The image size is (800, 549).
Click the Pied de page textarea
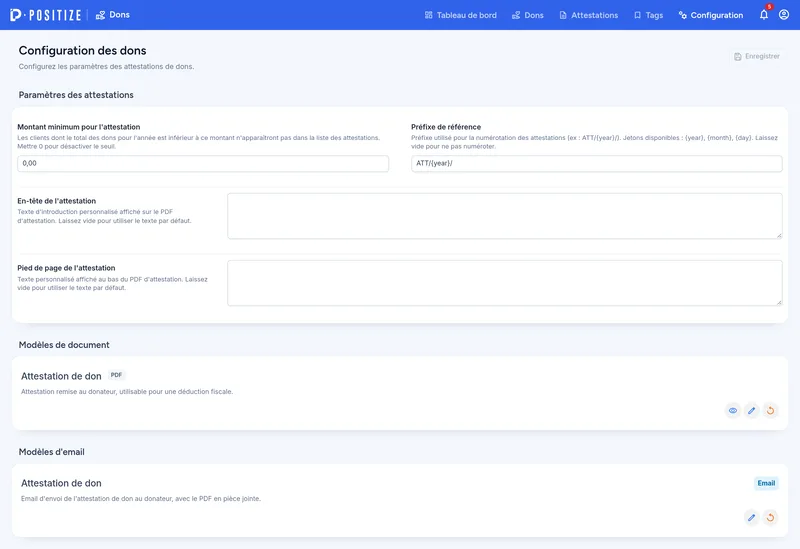pyautogui.click(x=505, y=283)
